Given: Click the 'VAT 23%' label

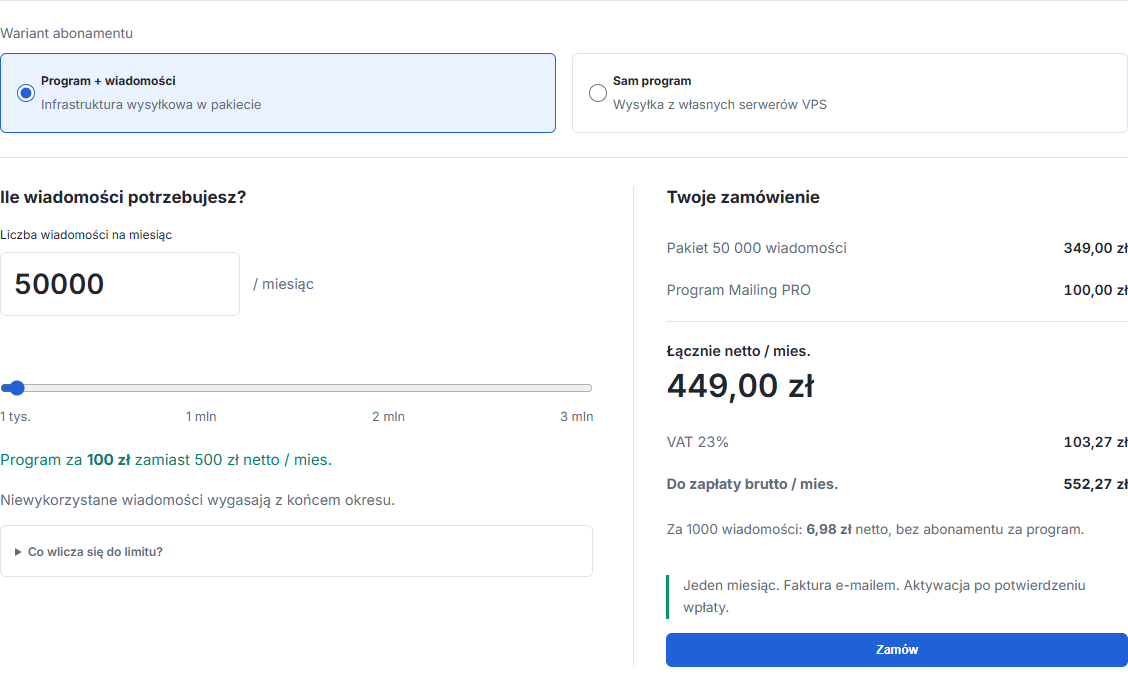Looking at the screenshot, I should point(697,442).
